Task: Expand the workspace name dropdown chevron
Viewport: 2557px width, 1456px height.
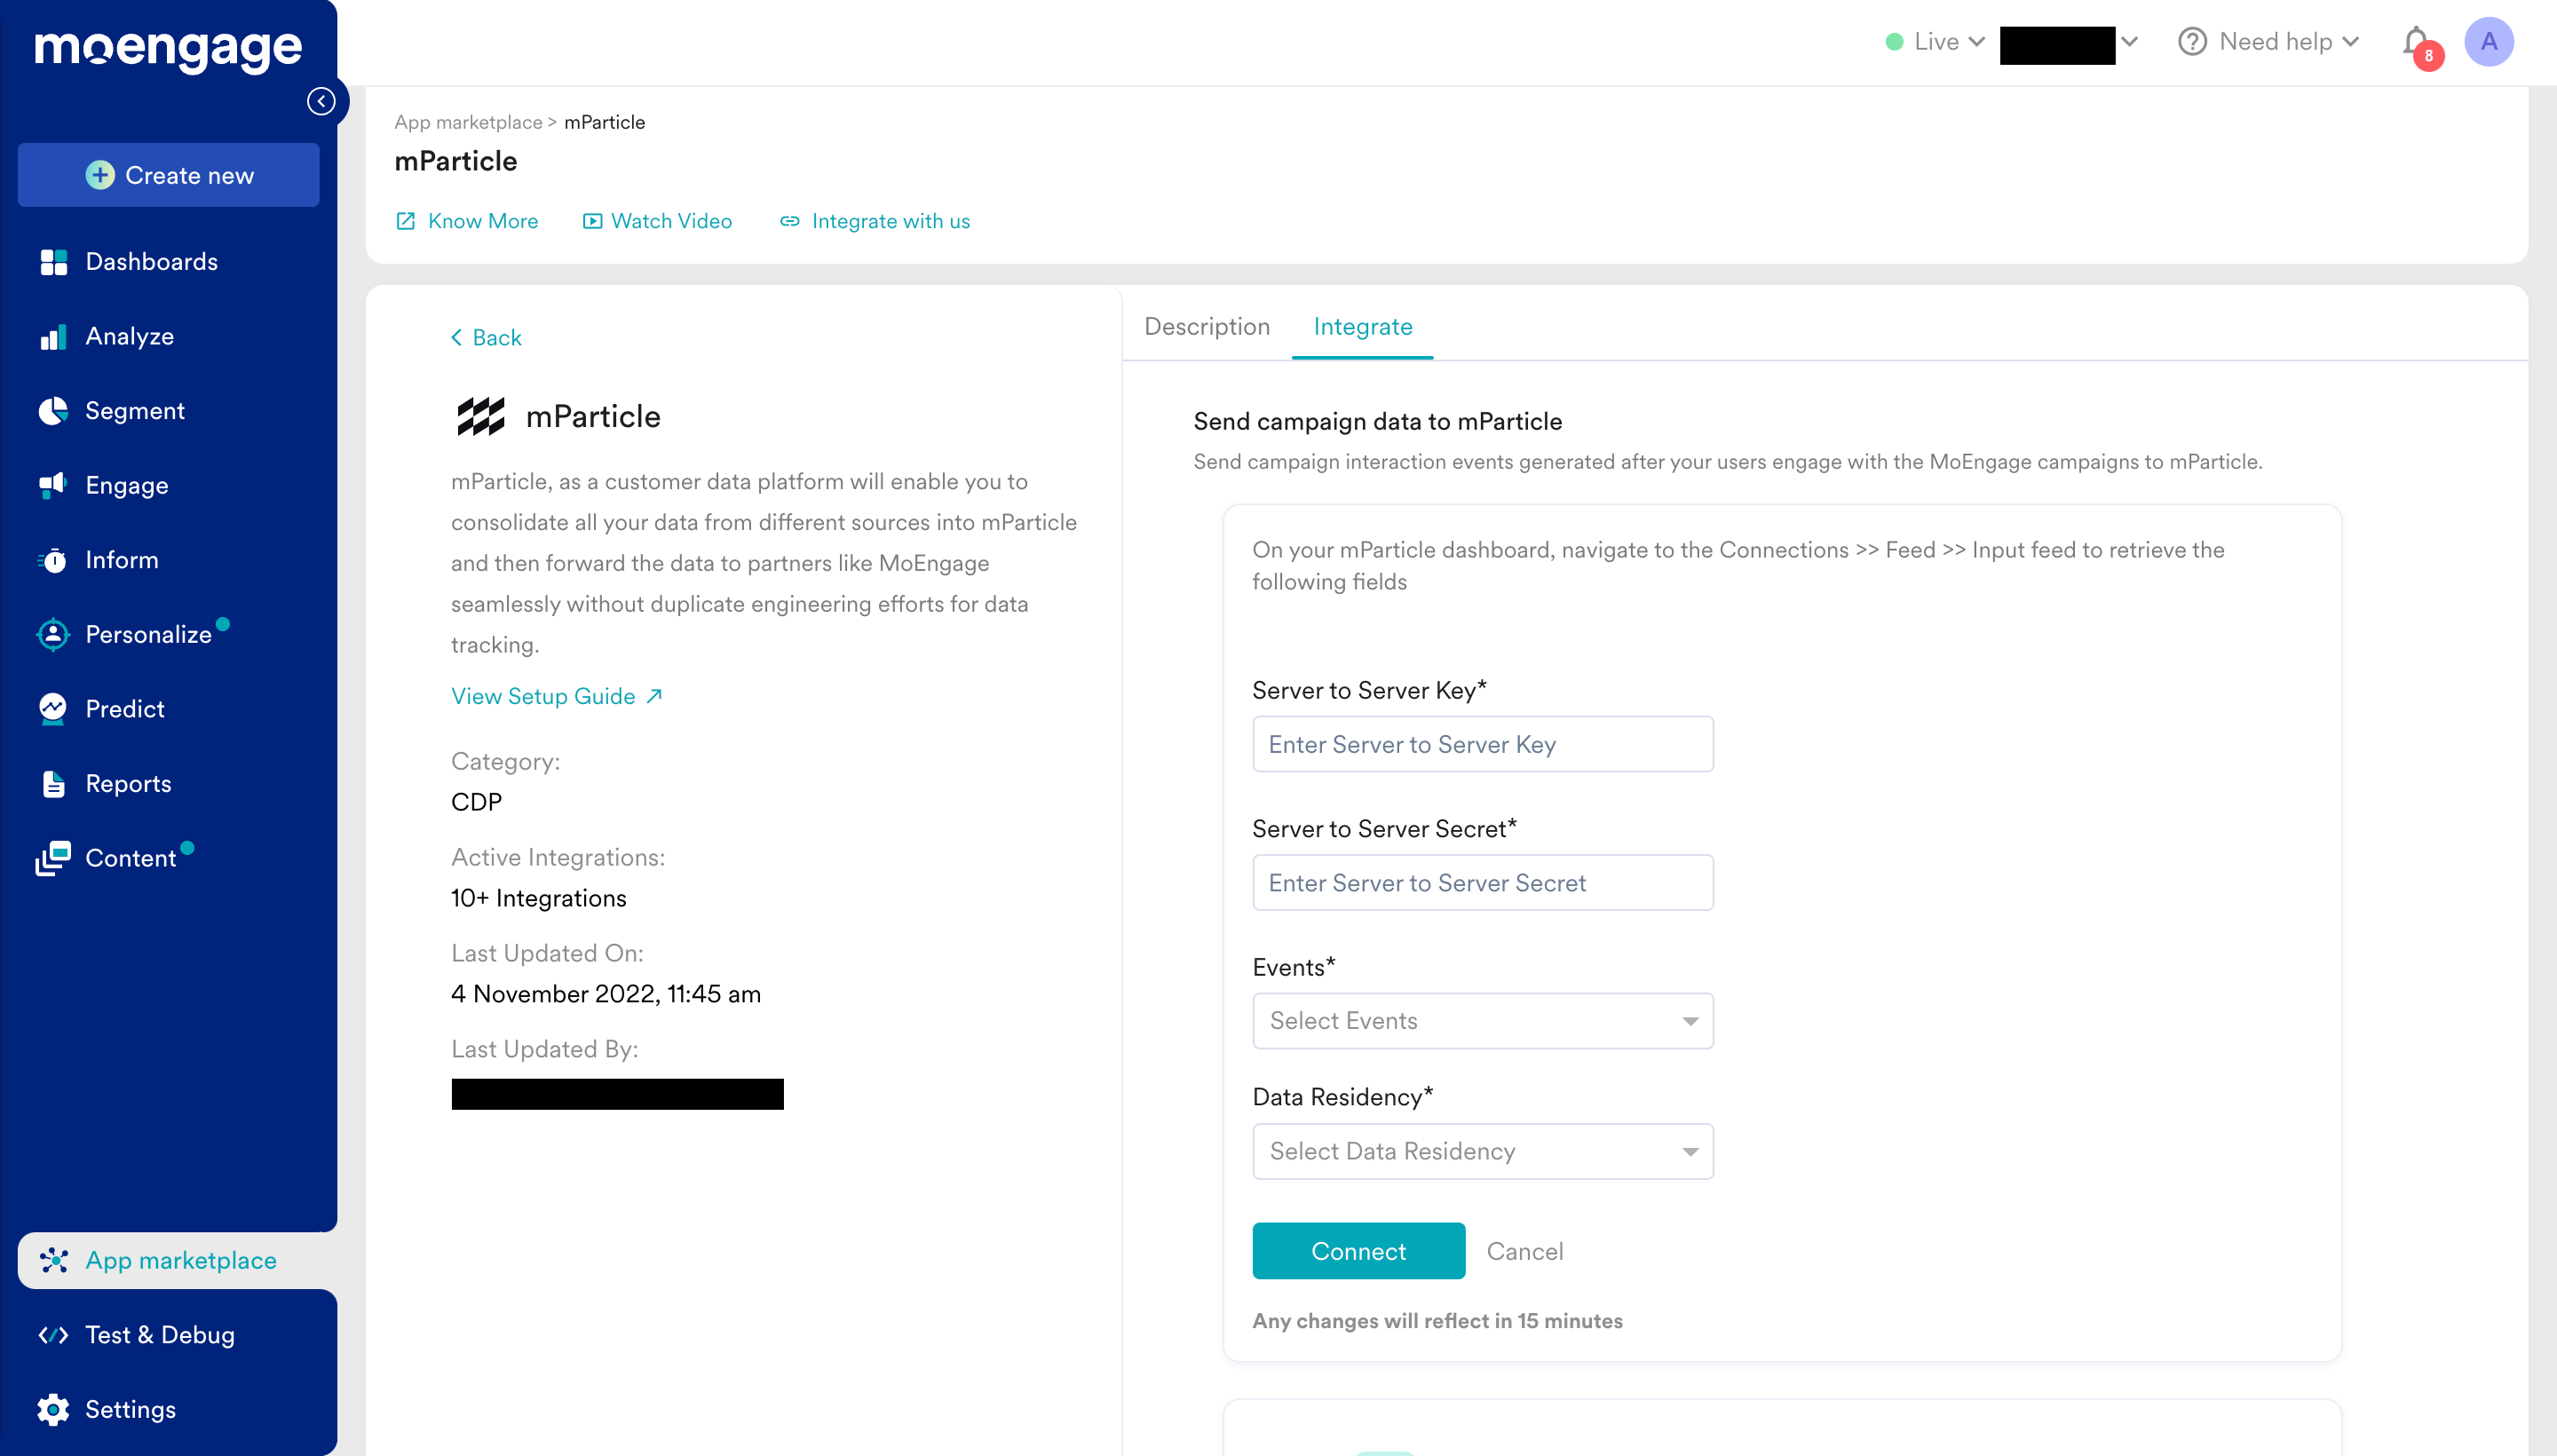Action: click(x=2129, y=42)
